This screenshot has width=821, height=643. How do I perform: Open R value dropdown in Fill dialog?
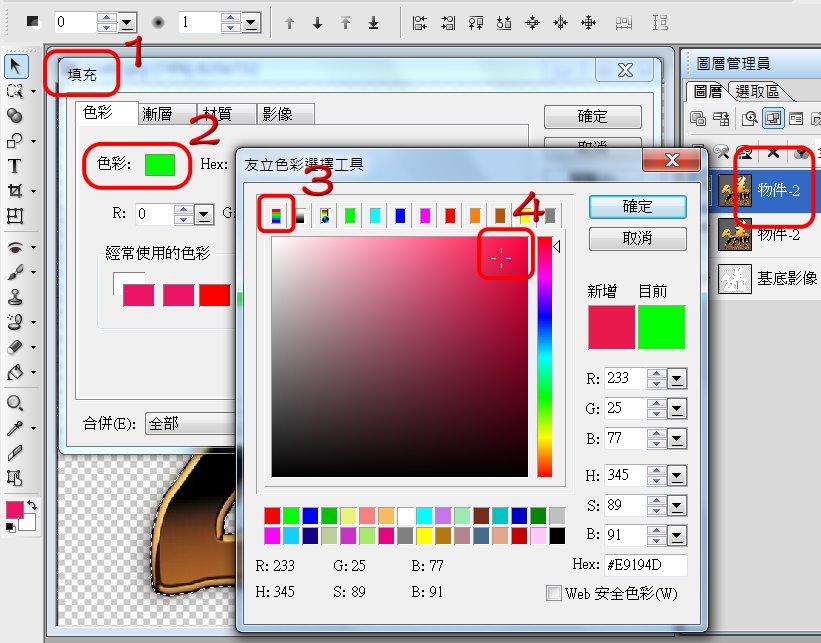(204, 214)
